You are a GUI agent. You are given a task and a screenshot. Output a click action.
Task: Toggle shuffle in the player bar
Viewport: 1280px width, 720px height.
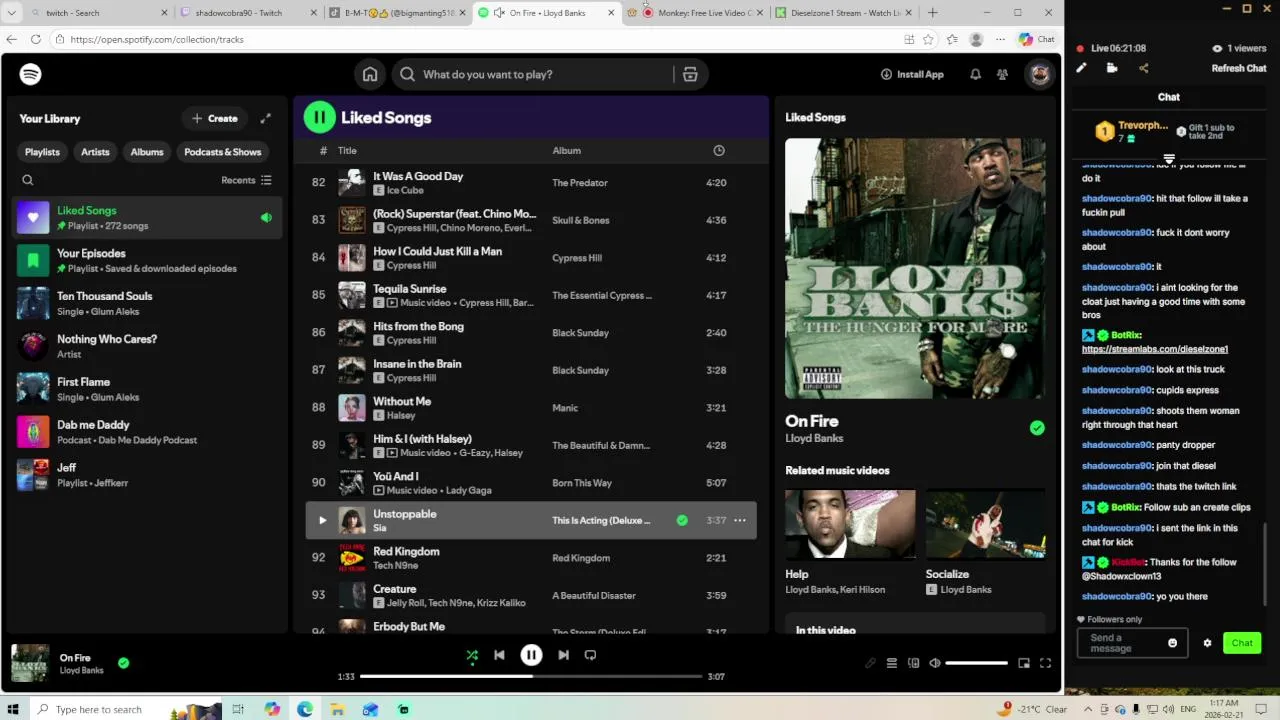coord(472,655)
